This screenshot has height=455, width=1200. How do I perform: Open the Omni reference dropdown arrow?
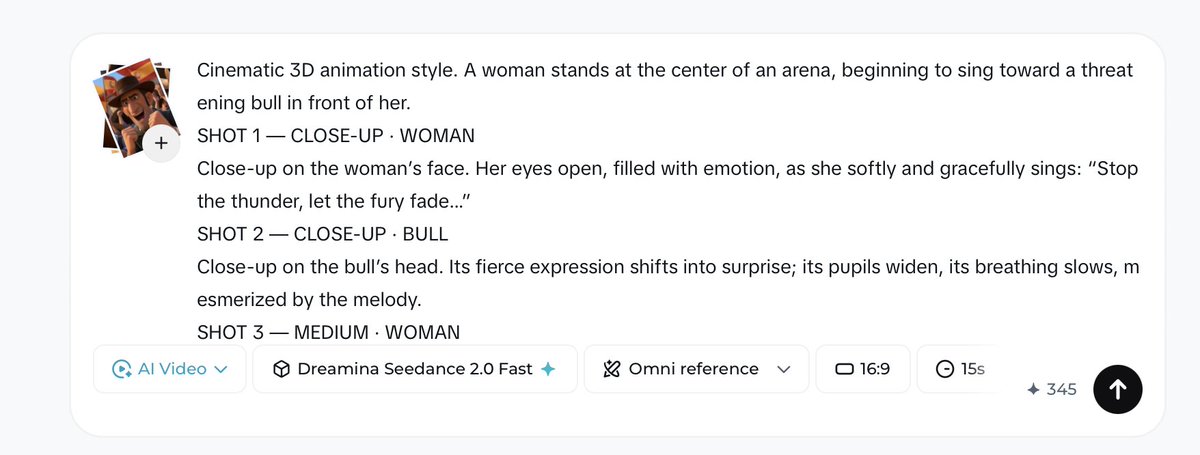(x=784, y=369)
